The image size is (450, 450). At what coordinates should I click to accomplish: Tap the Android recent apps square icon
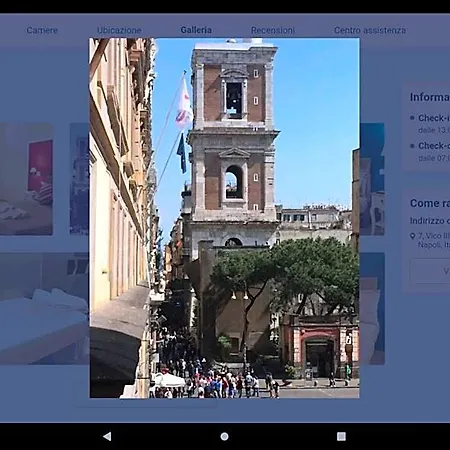(x=341, y=436)
